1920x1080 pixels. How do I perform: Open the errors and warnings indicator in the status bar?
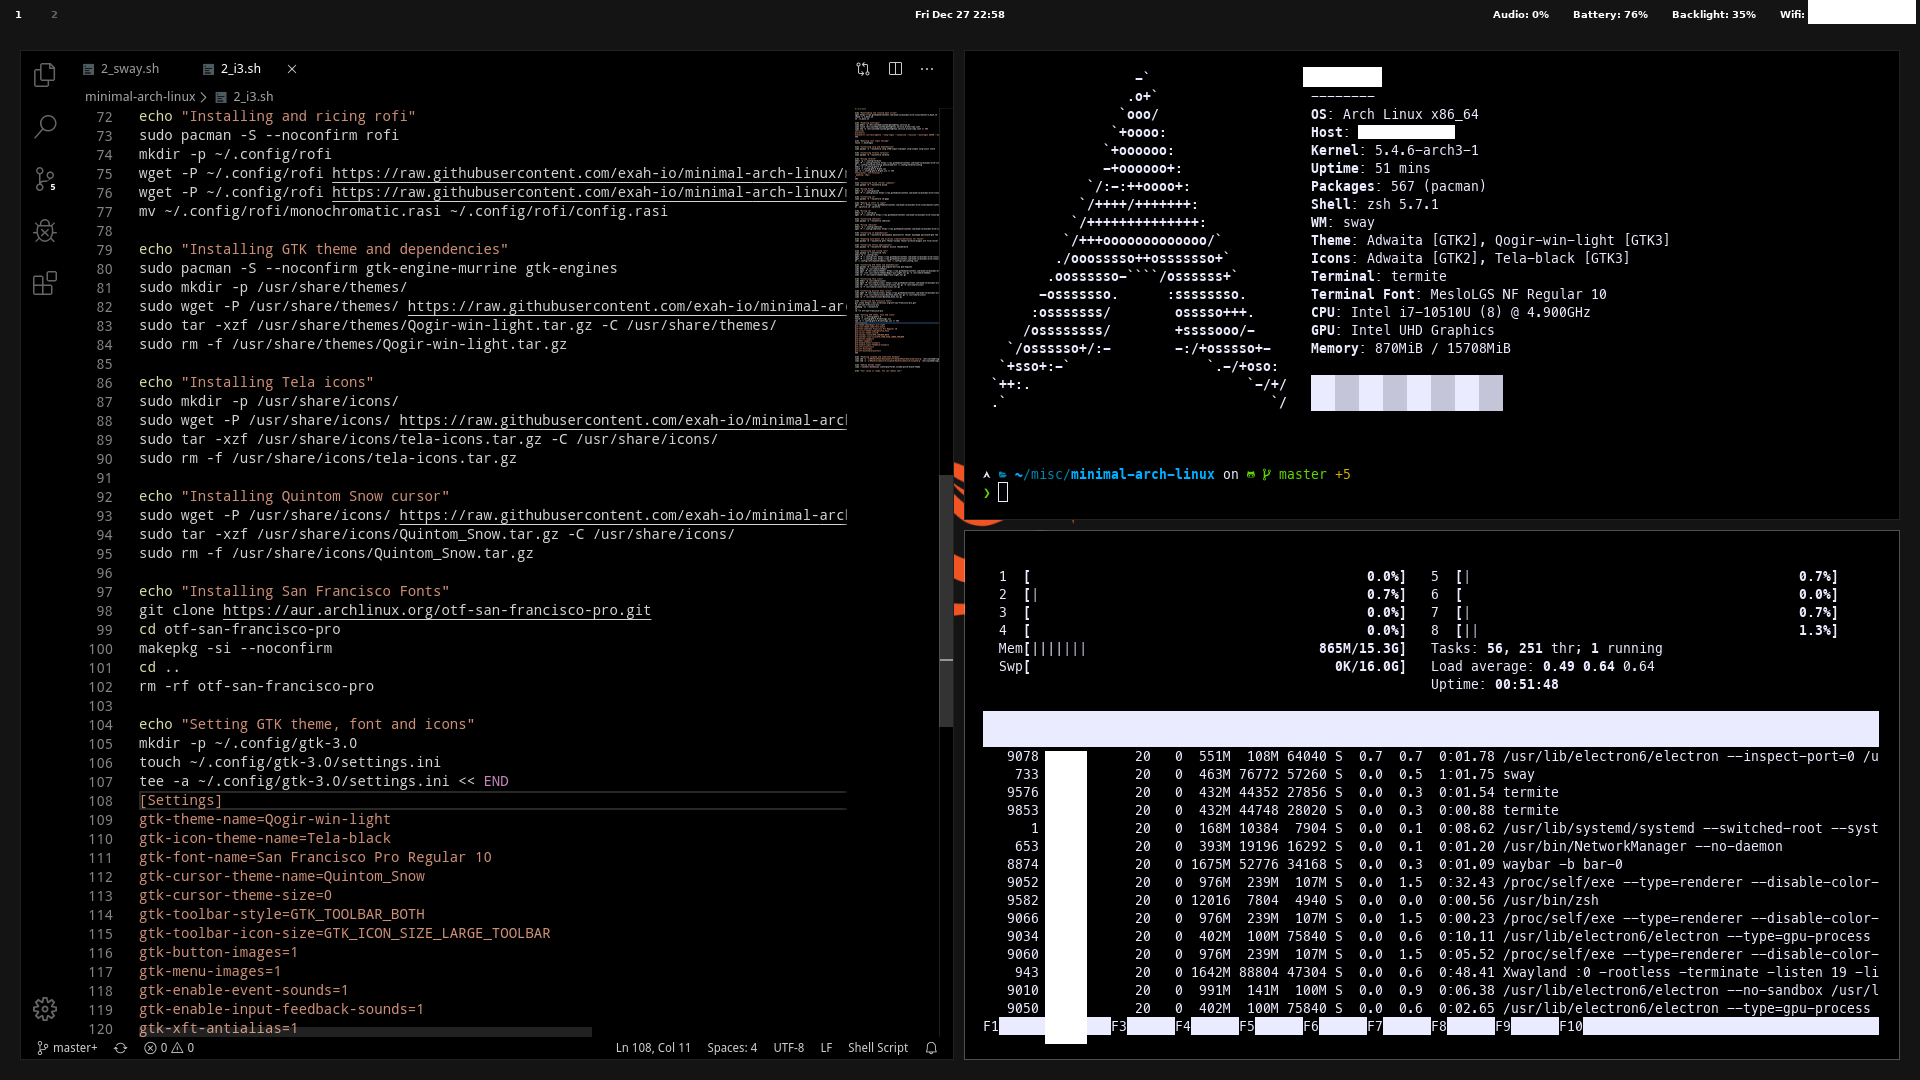pos(169,1048)
